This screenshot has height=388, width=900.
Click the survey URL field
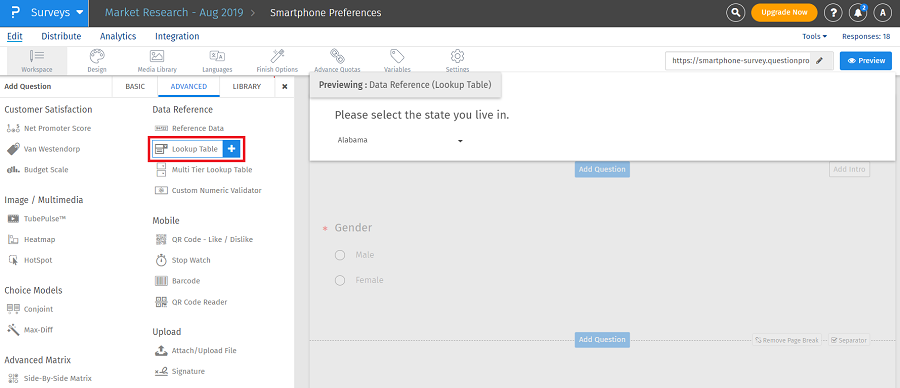pyautogui.click(x=738, y=60)
